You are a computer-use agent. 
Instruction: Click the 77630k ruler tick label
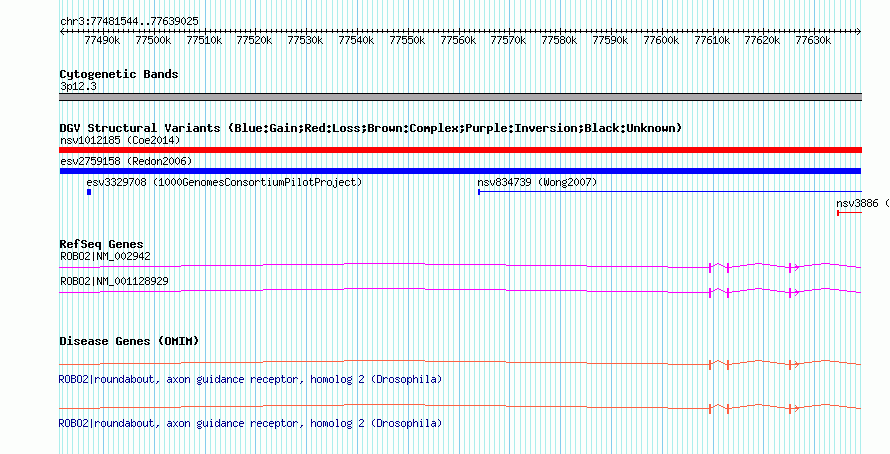[813, 41]
